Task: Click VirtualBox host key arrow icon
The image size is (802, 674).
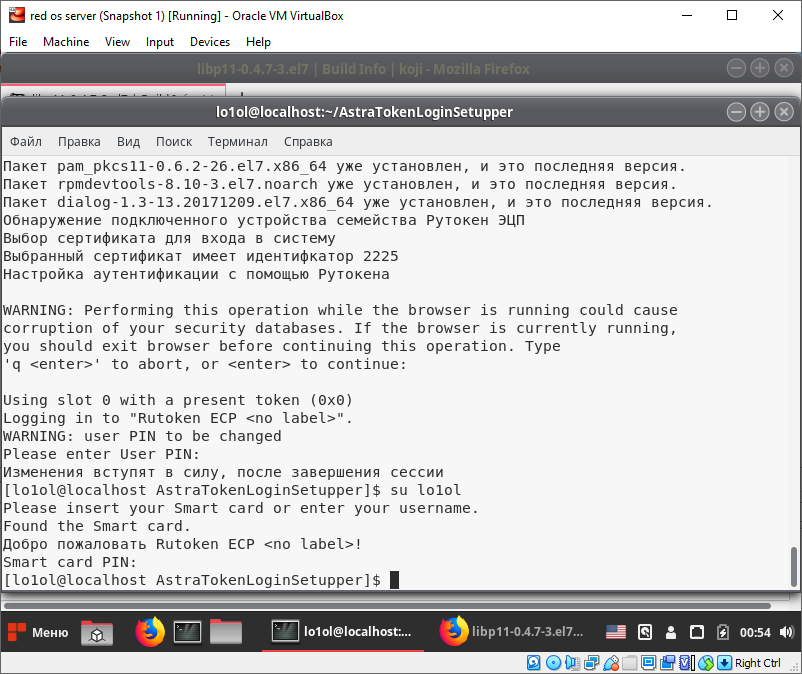Action: tap(724, 663)
